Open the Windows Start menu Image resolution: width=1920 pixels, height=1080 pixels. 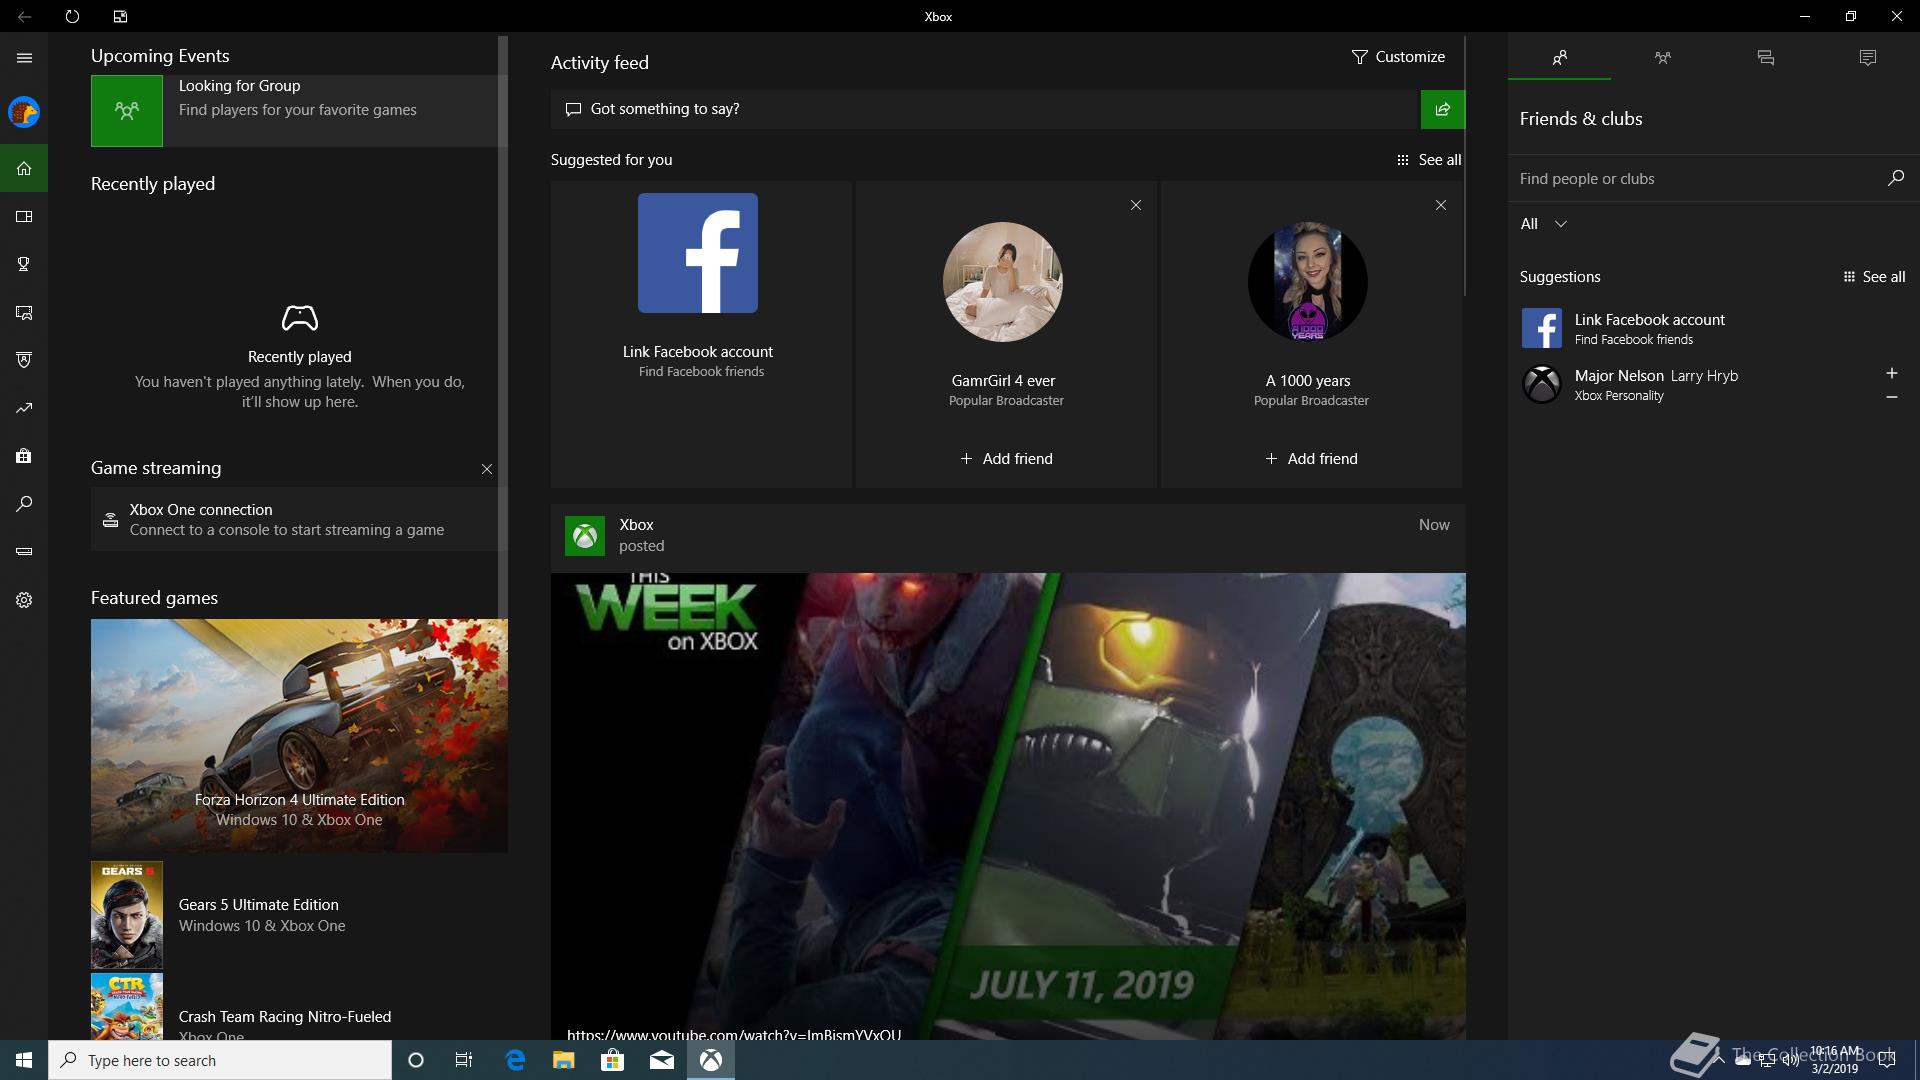(24, 1060)
